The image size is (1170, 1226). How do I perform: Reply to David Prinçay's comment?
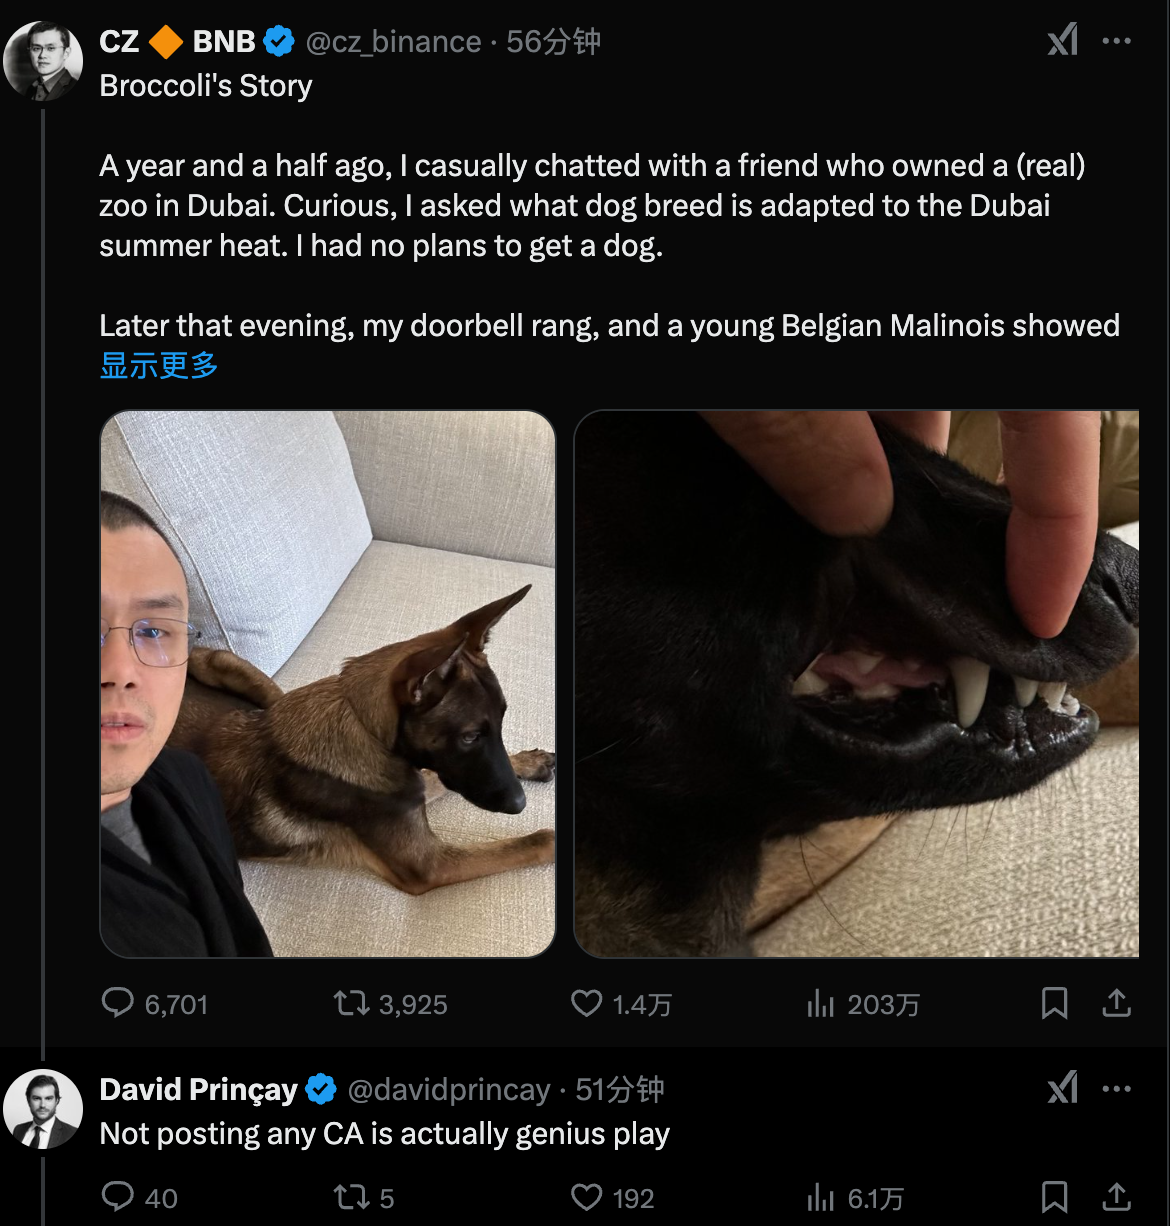click(x=118, y=1197)
